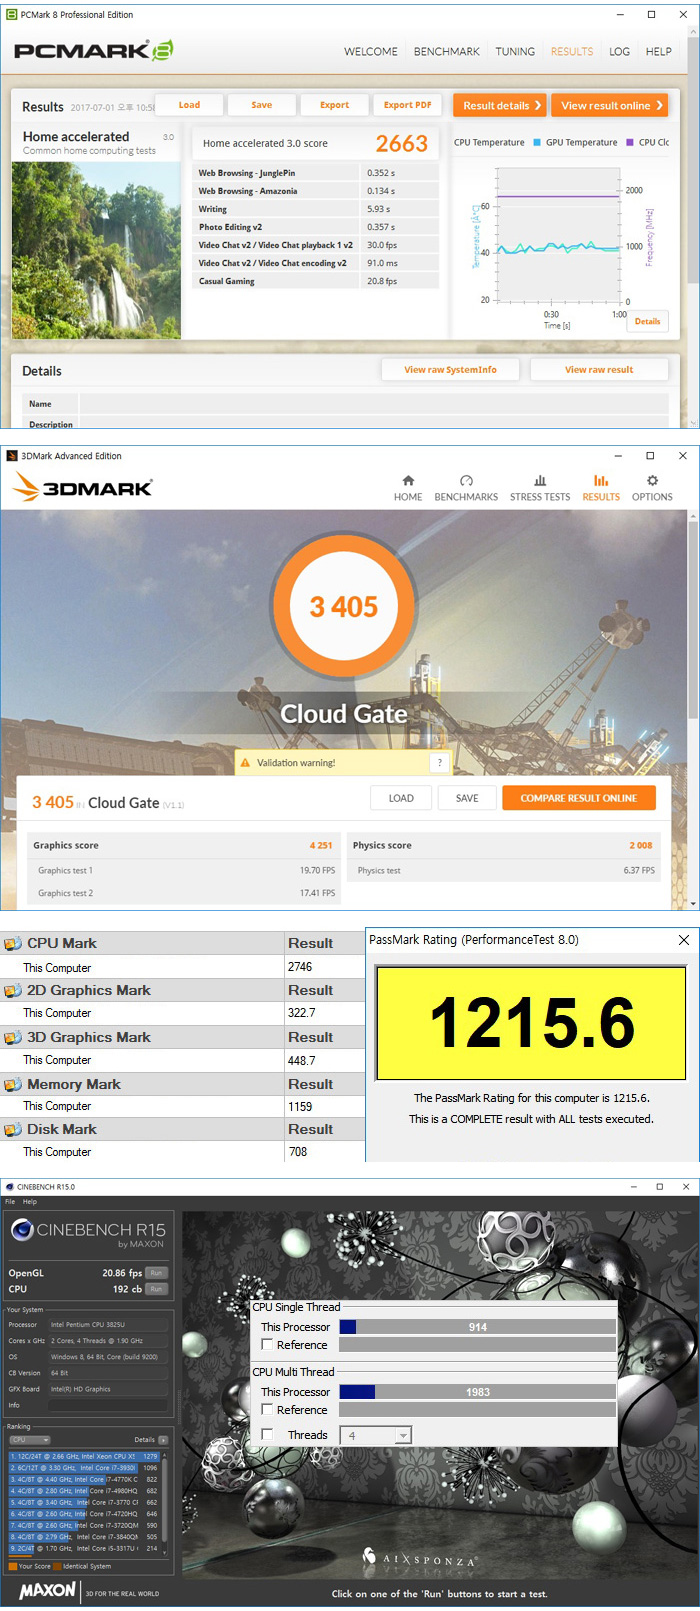Click the Photo Editing v2 result row

pos(315,227)
